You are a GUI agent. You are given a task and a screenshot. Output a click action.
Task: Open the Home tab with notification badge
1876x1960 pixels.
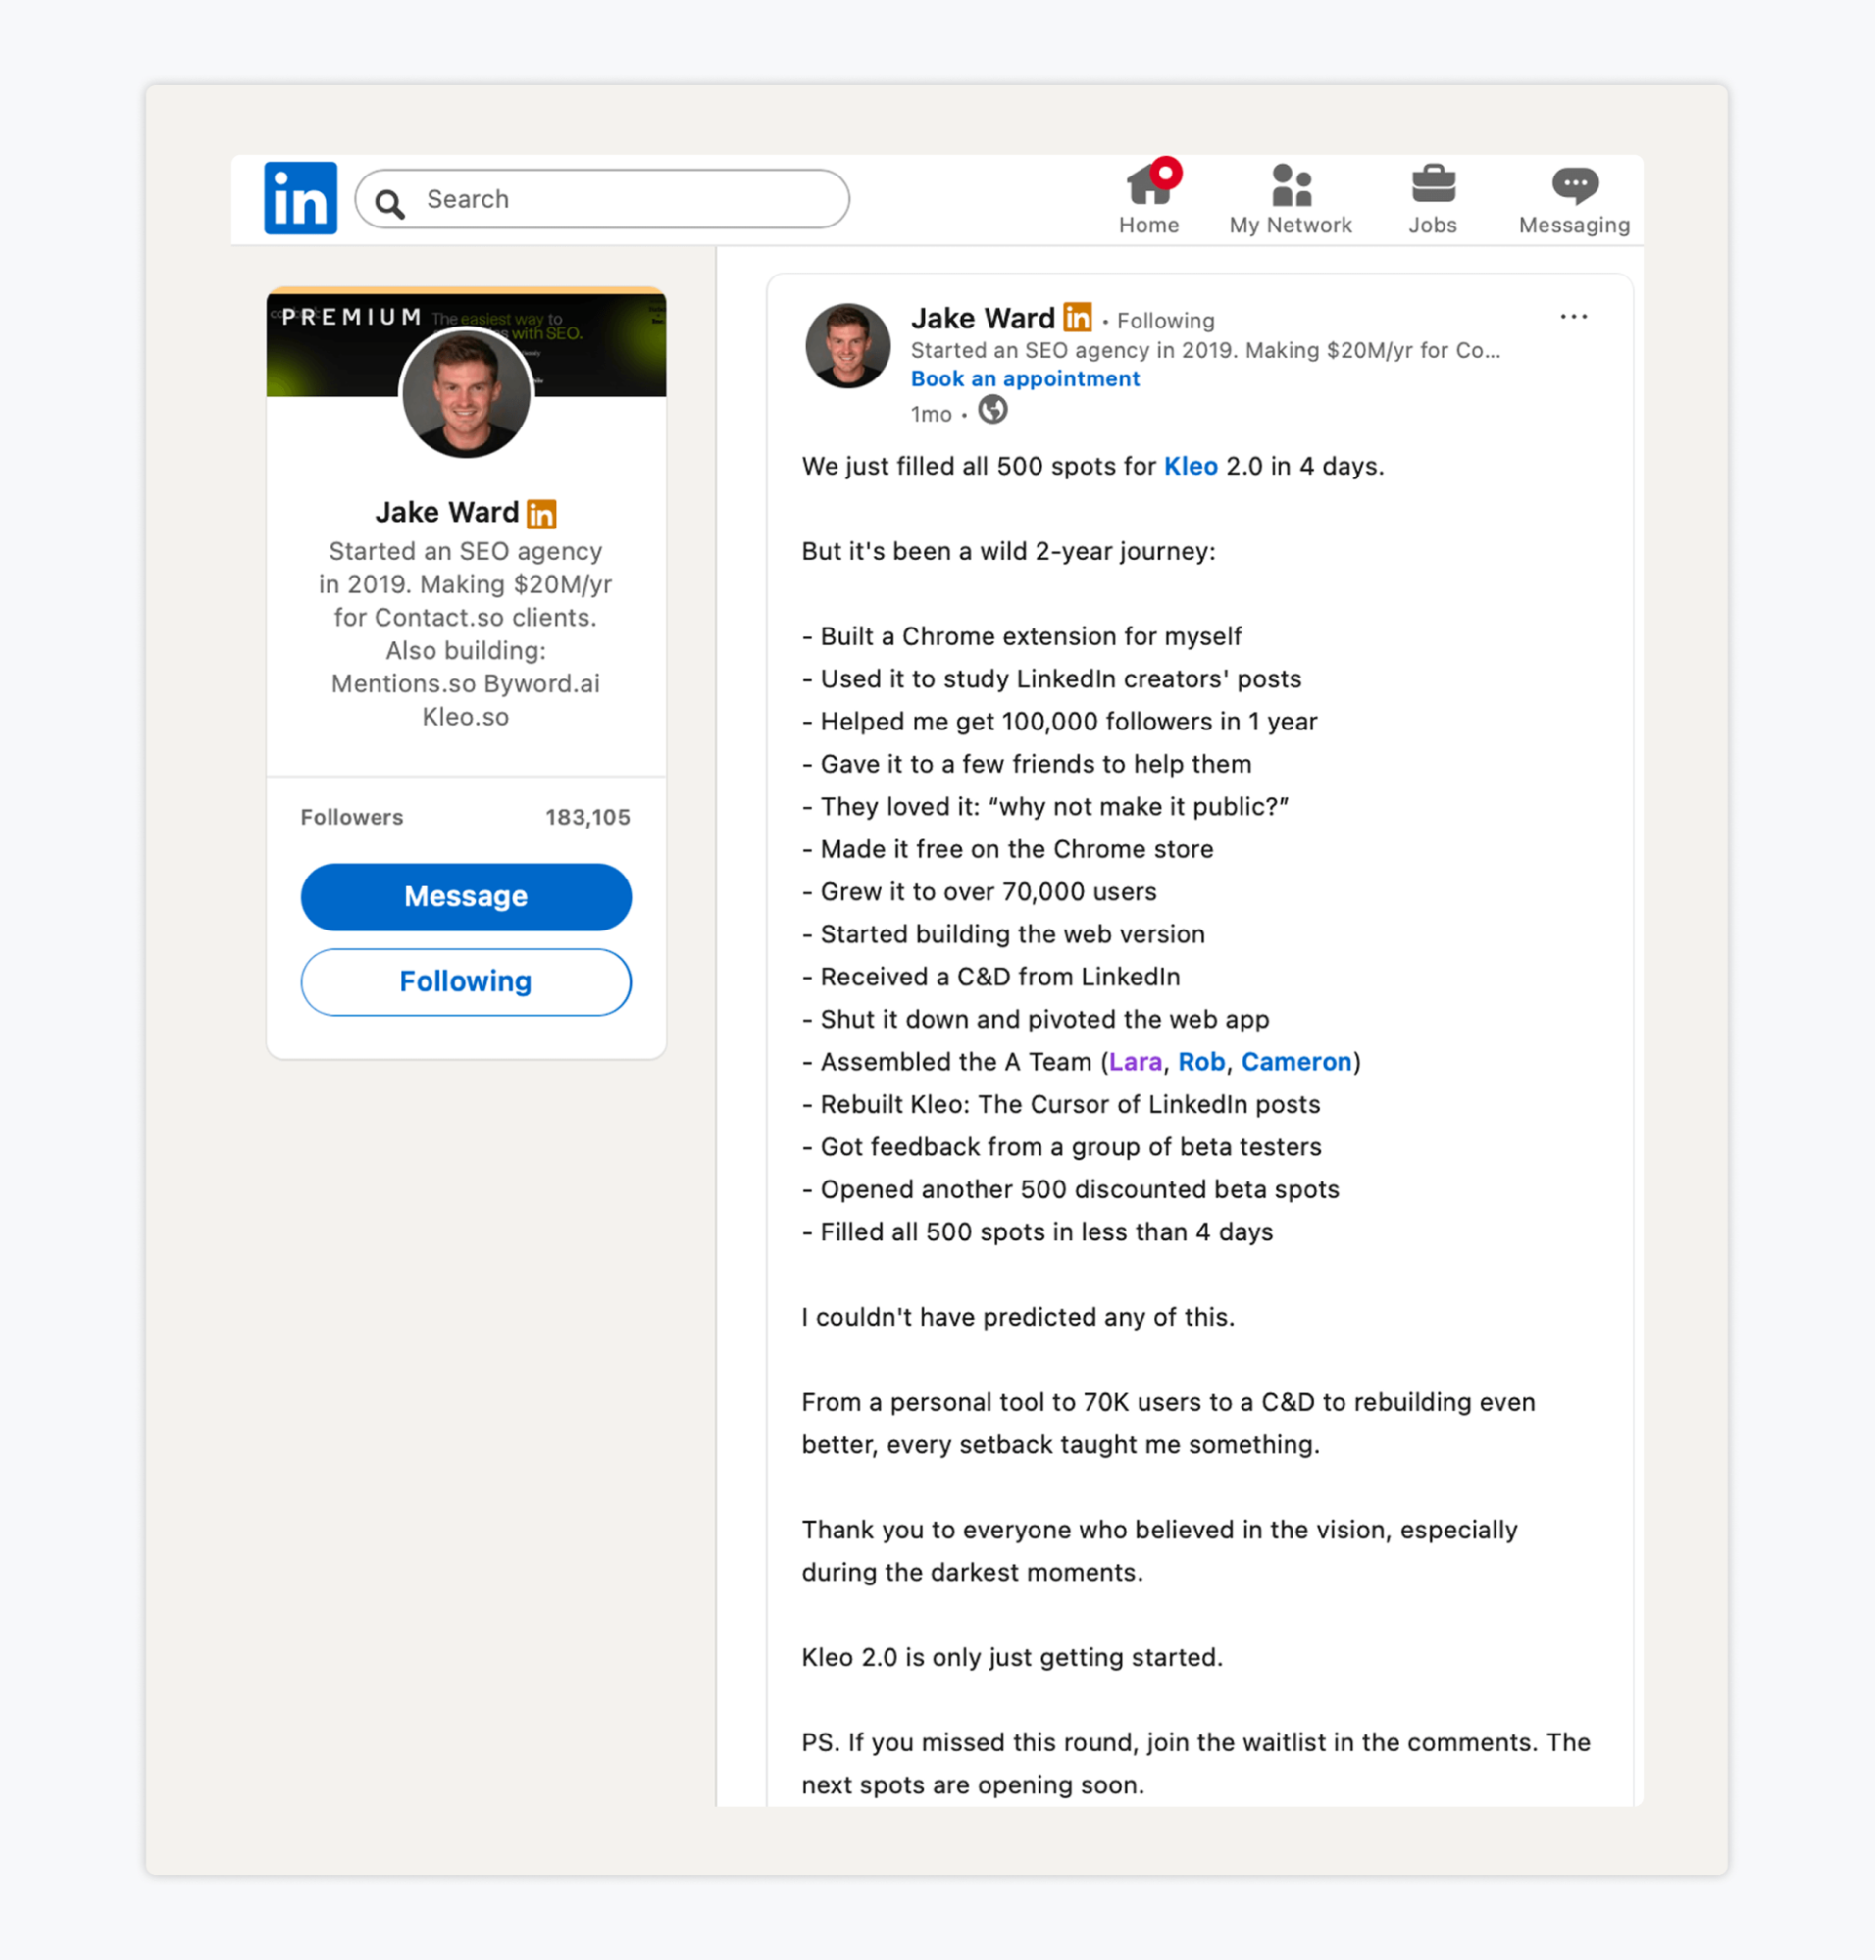click(1149, 198)
